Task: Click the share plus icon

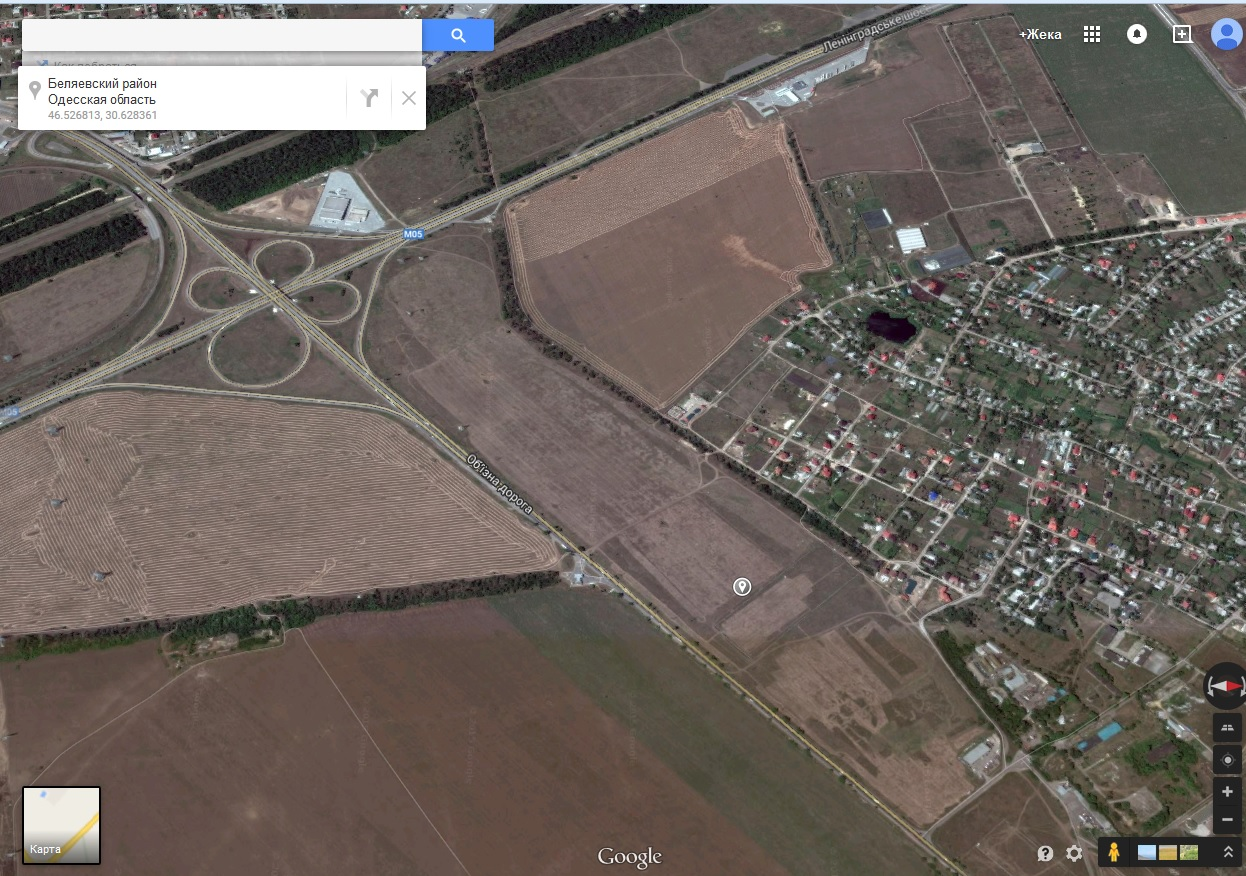Action: click(1182, 34)
